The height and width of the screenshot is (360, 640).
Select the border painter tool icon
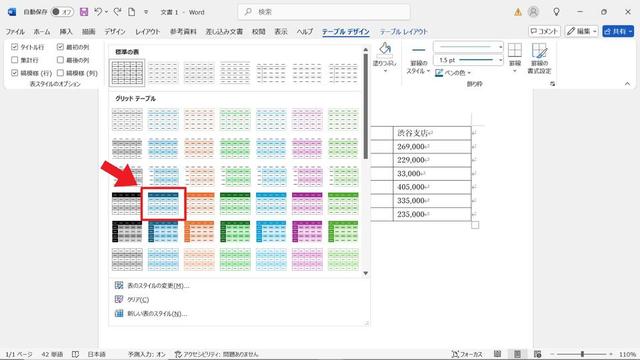[539, 51]
